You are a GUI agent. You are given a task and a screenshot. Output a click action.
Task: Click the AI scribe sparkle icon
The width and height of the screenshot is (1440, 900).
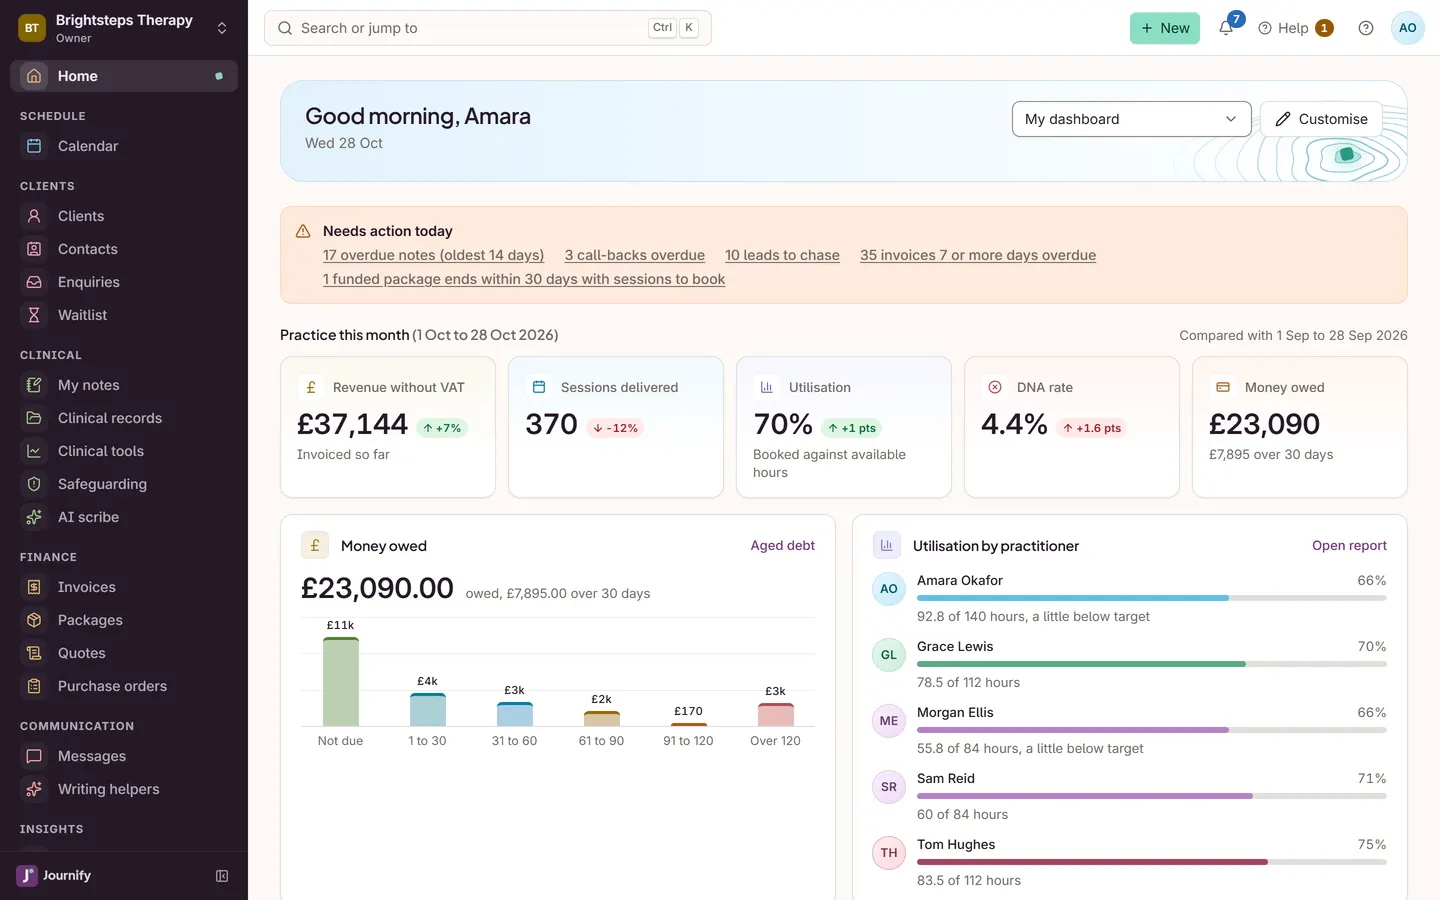[34, 517]
